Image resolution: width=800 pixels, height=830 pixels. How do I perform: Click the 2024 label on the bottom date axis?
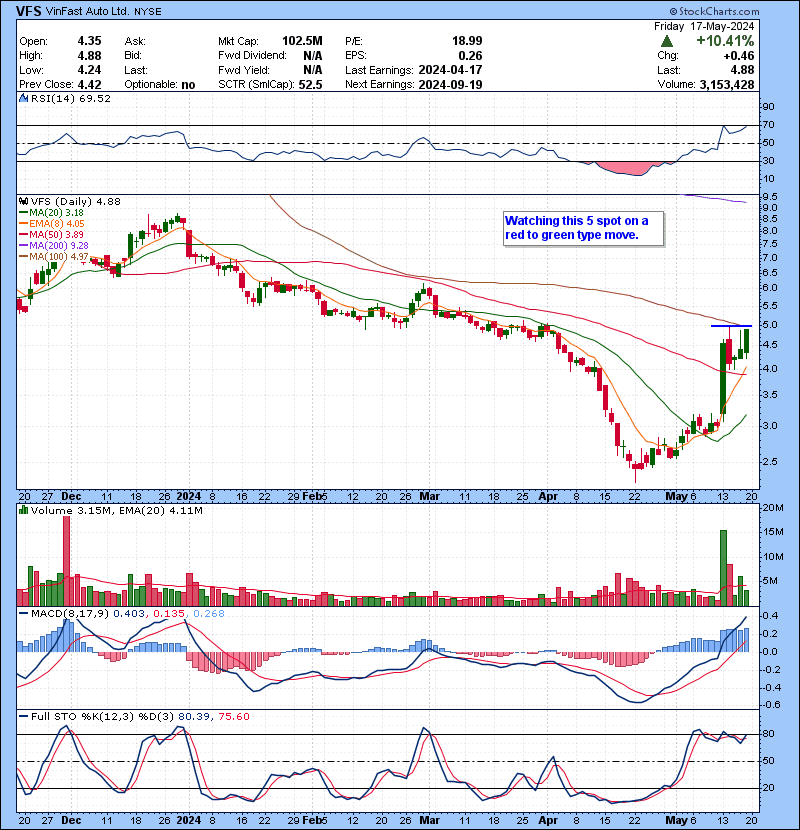click(x=188, y=820)
